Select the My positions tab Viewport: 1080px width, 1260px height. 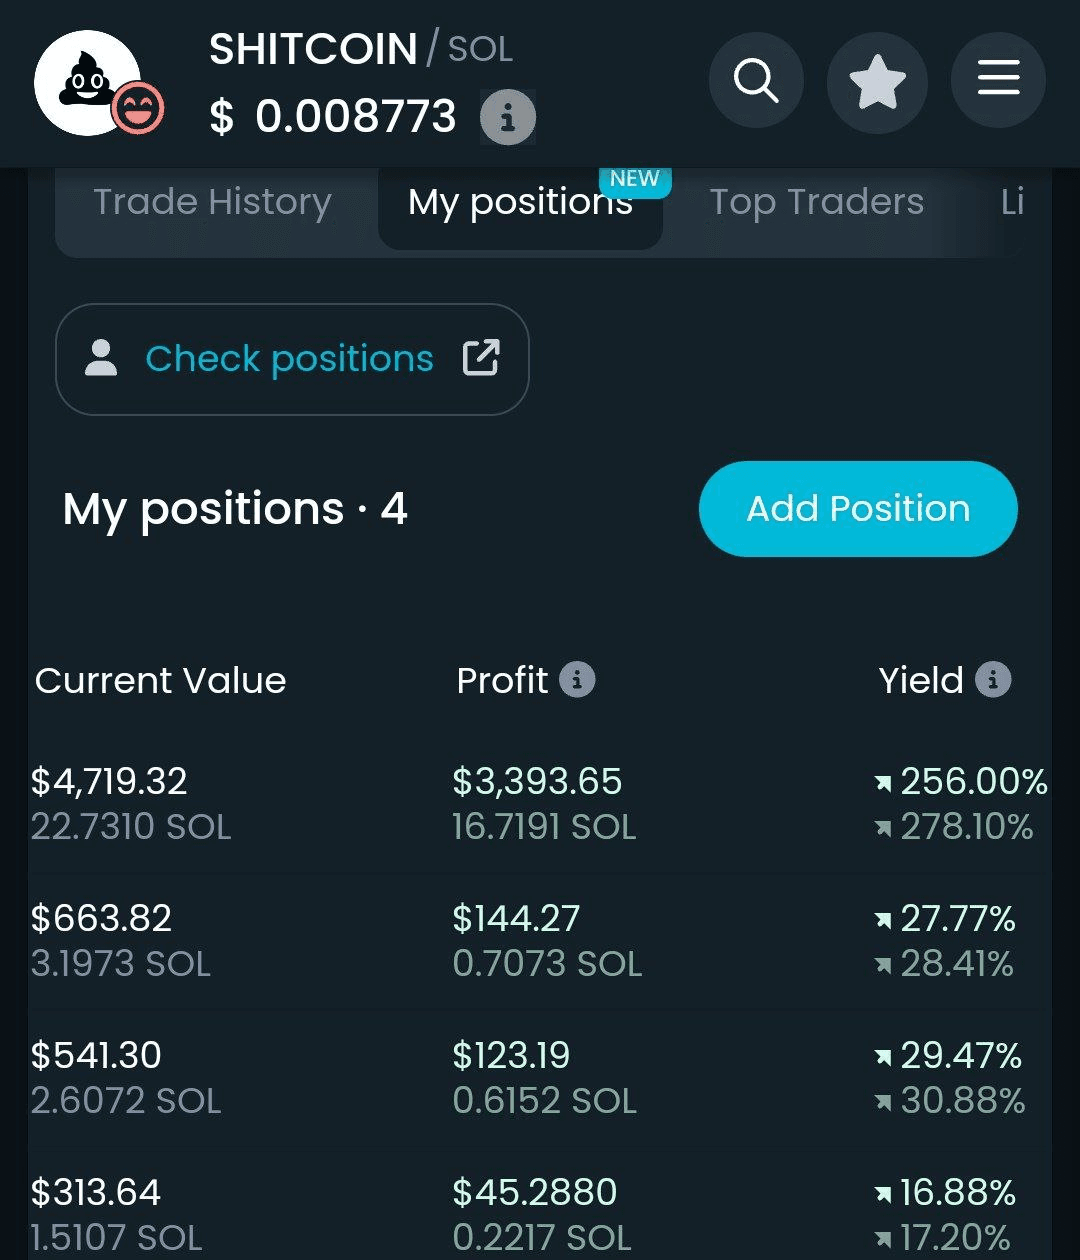click(x=520, y=204)
